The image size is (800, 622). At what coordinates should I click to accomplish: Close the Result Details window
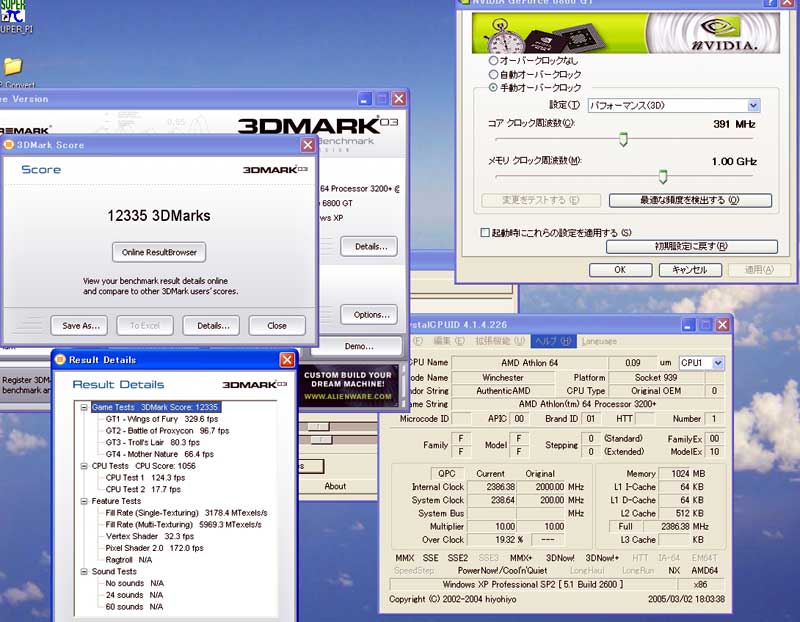pos(287,360)
